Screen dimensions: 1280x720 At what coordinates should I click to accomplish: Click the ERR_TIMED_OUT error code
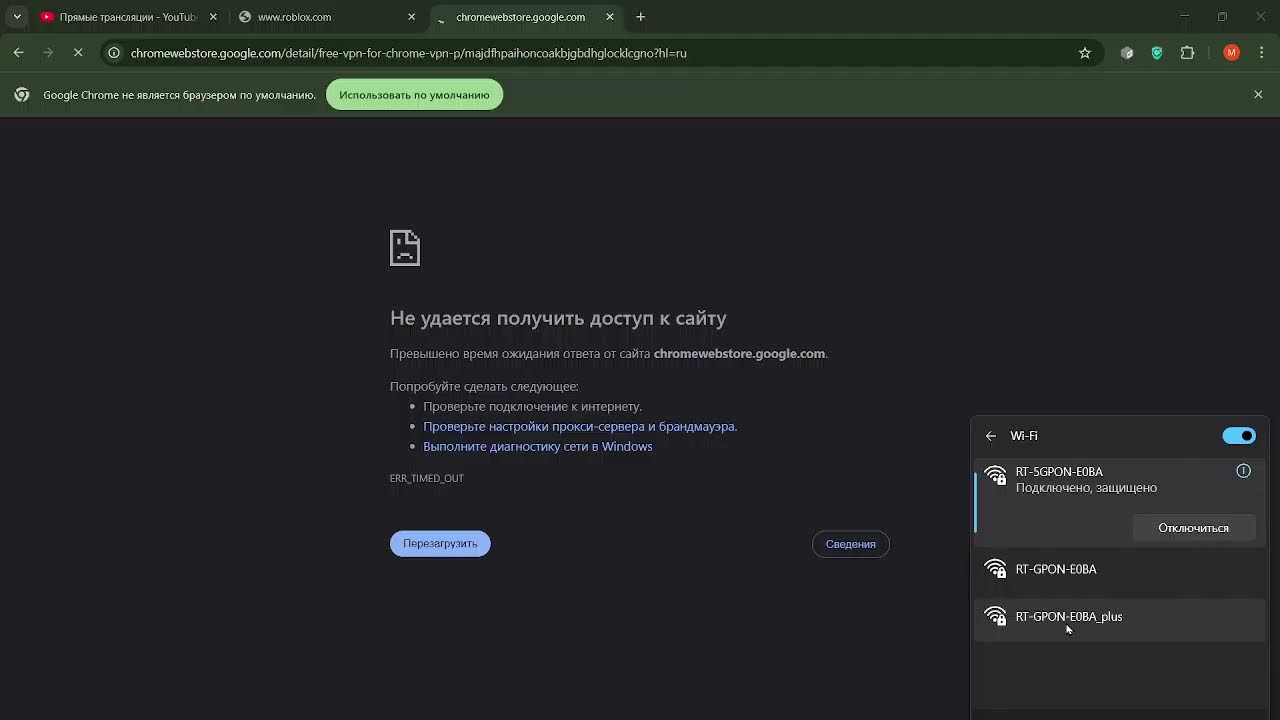[x=427, y=478]
